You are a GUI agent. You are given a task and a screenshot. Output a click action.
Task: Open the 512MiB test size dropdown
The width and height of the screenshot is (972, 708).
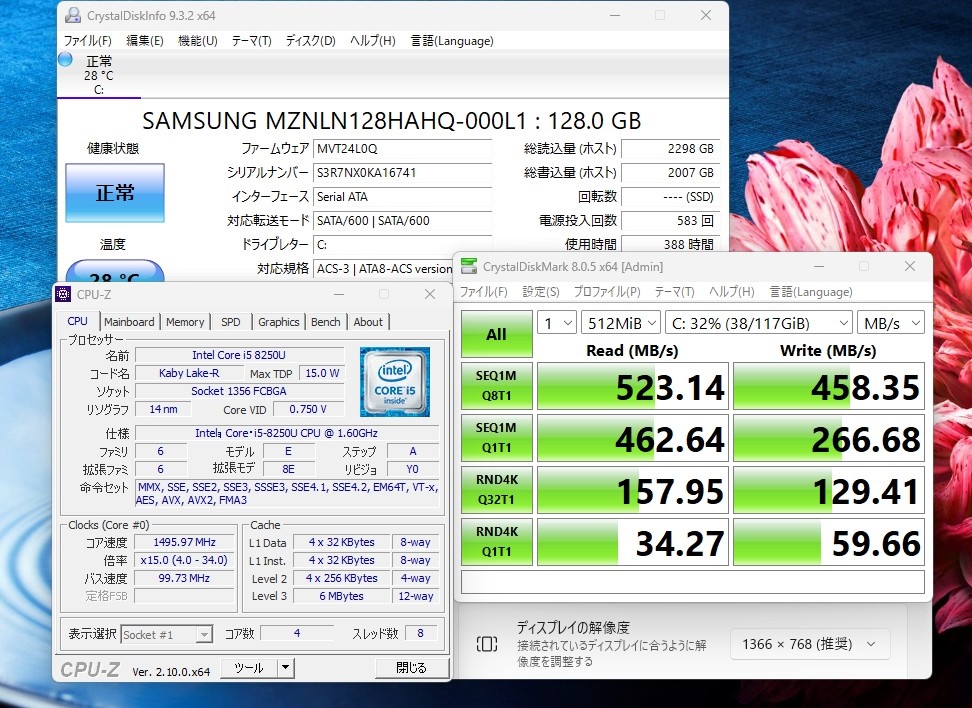pyautogui.click(x=621, y=323)
